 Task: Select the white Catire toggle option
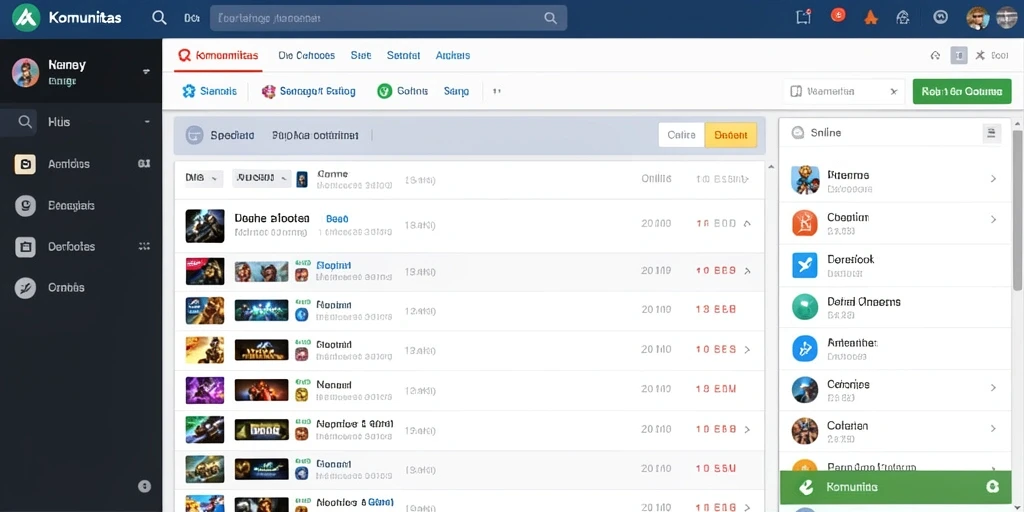pos(681,135)
